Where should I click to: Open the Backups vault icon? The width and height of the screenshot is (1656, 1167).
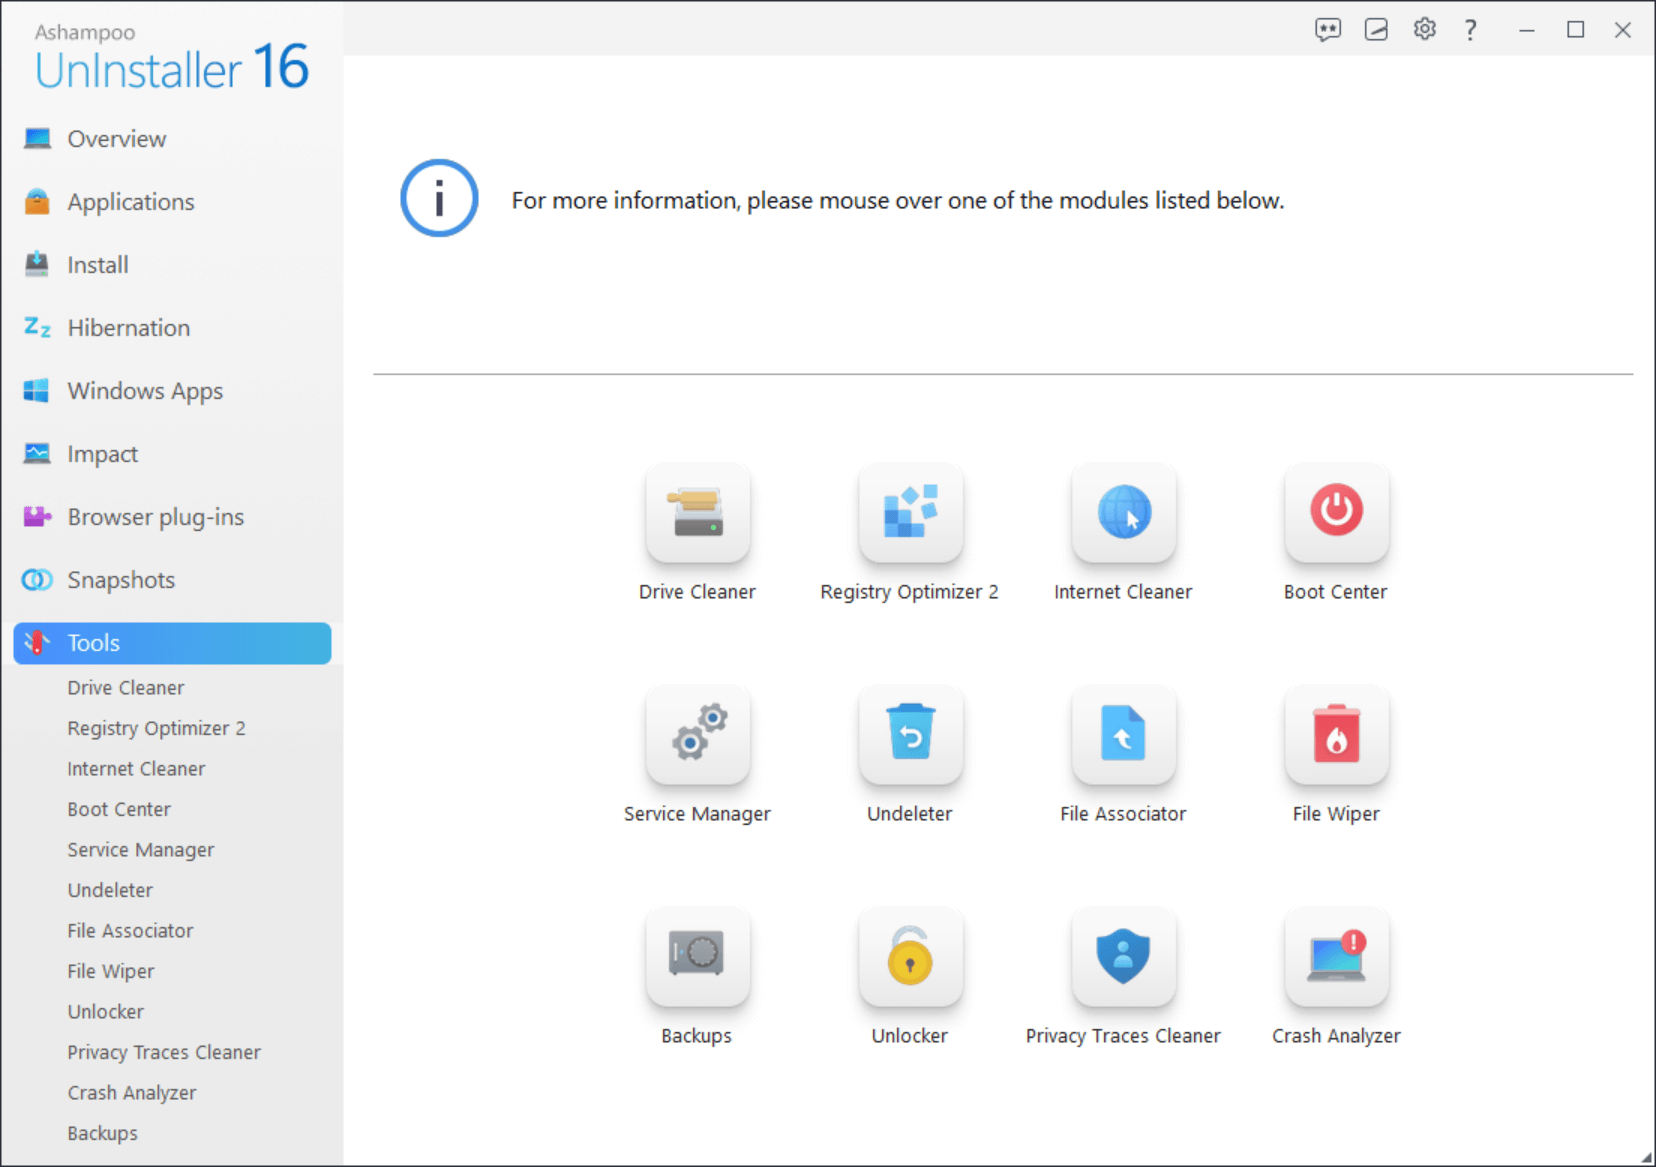697,957
